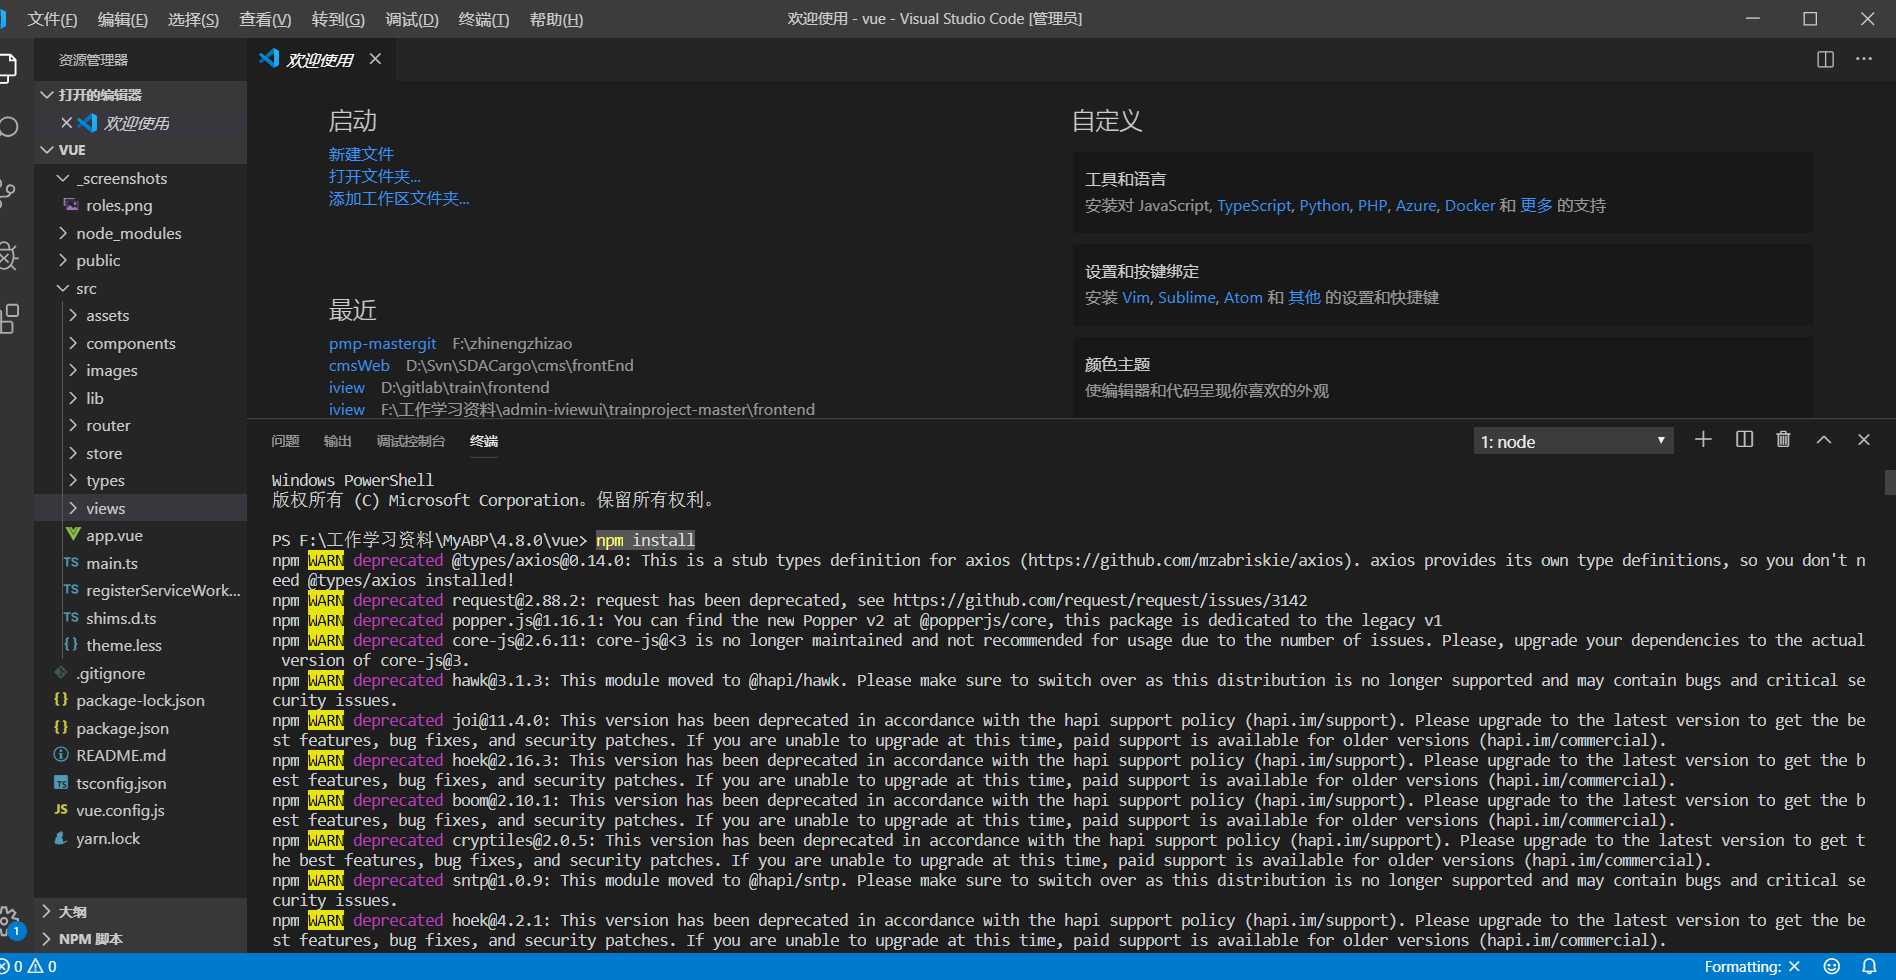Expand the public folder

pyautogui.click(x=140, y=260)
